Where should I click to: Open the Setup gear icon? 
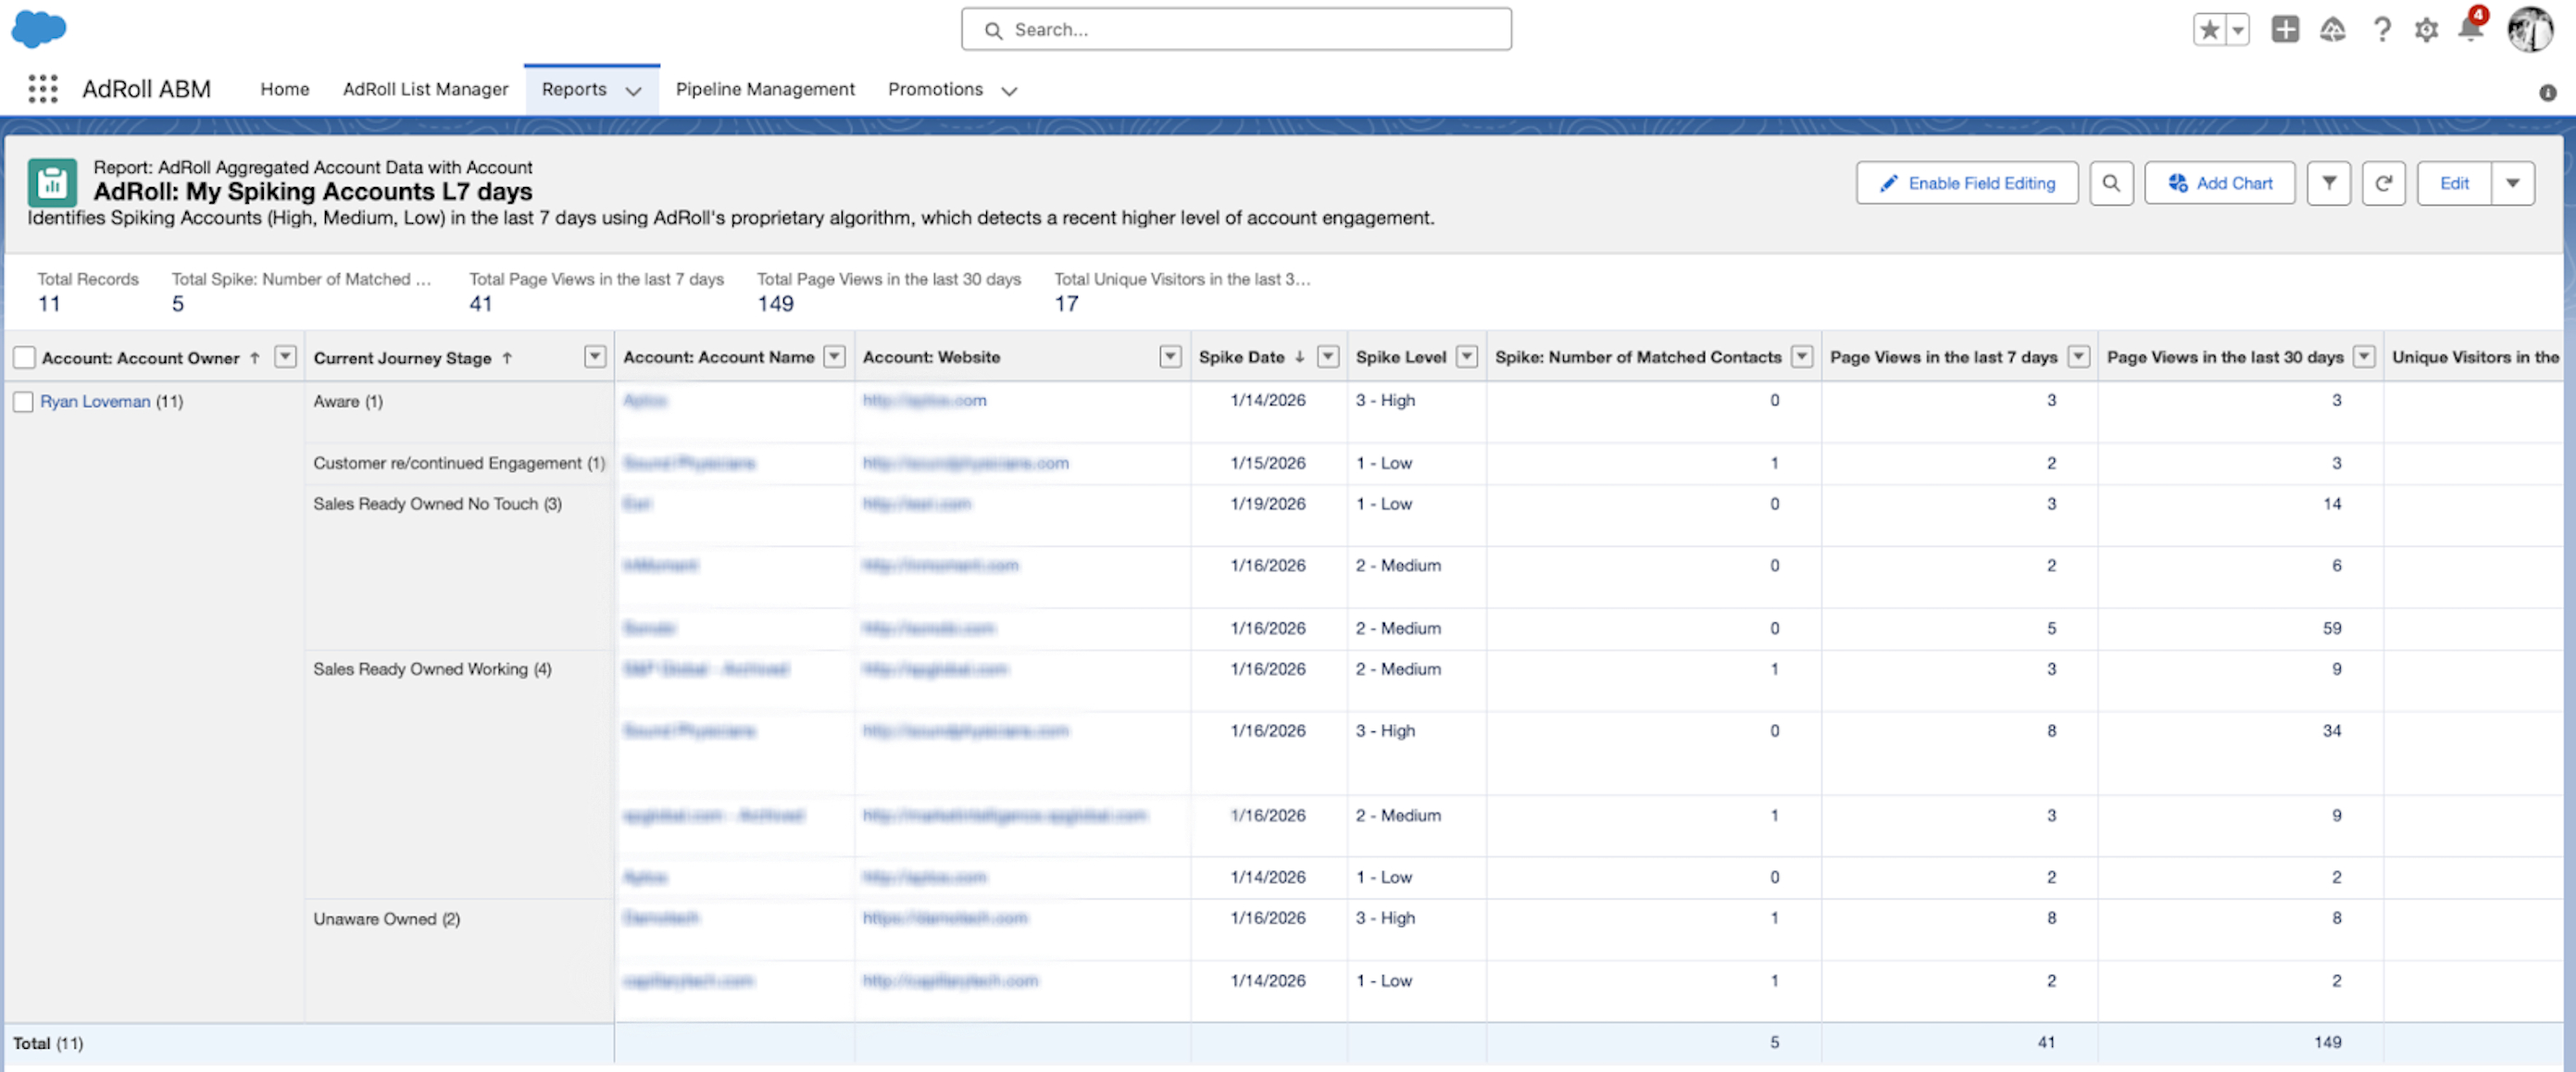pos(2426,30)
